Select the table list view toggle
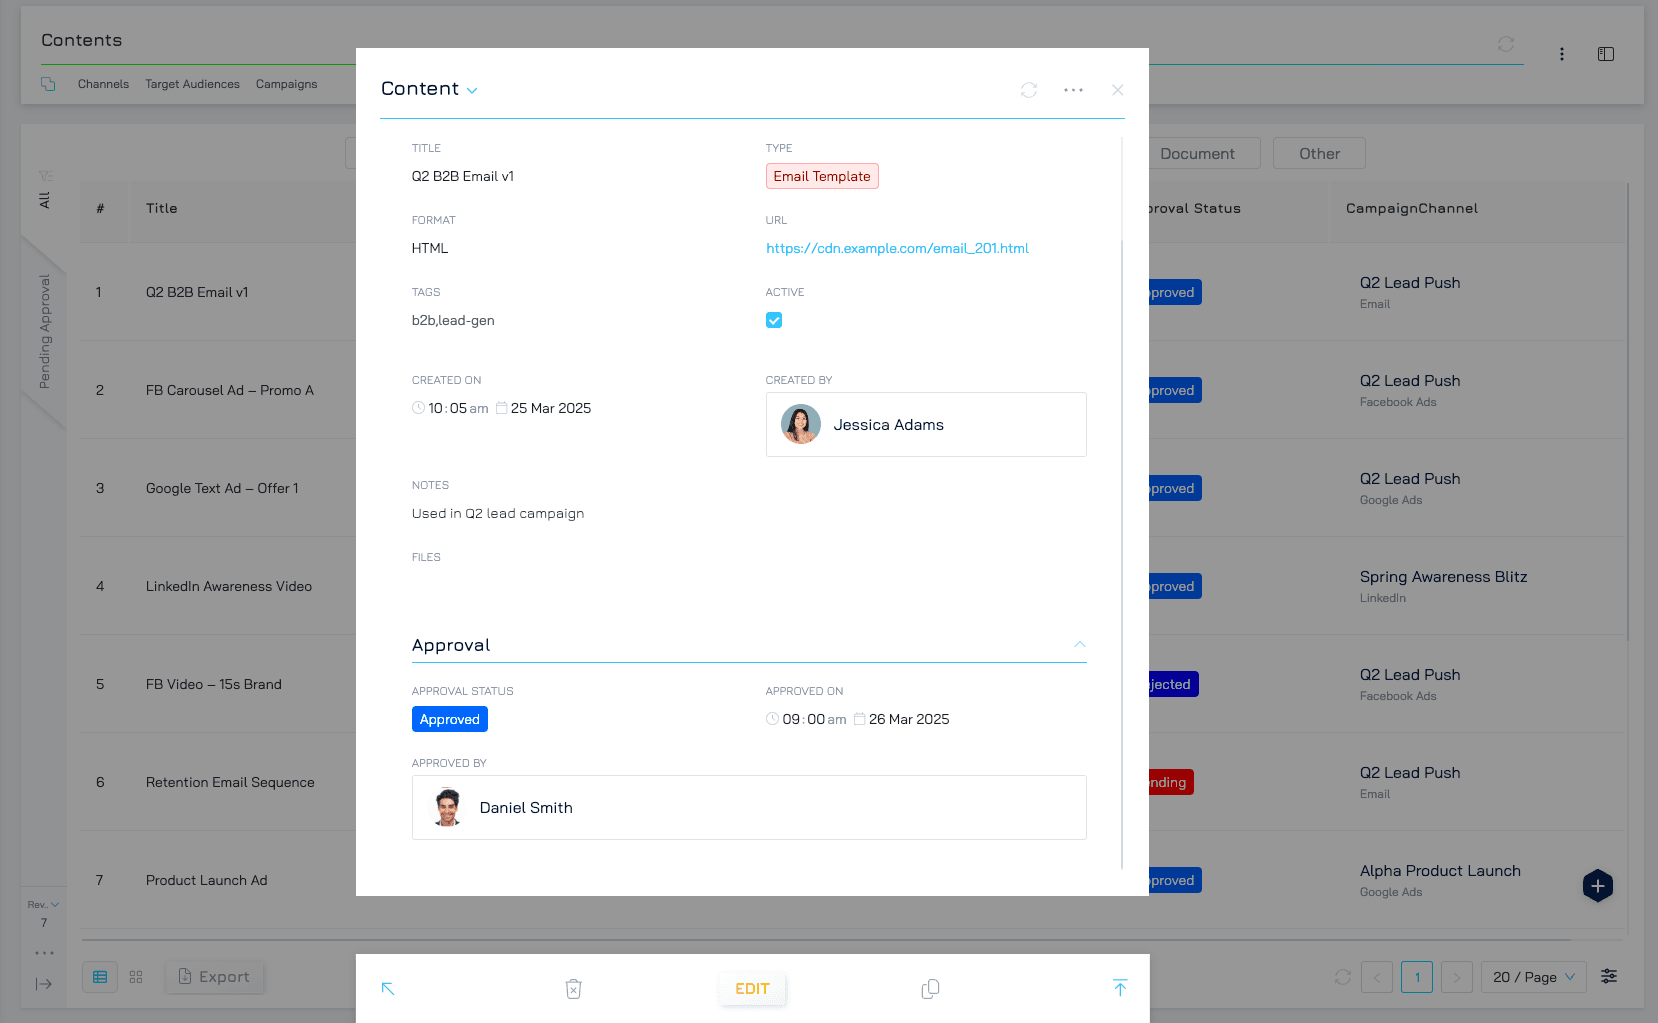Viewport: 1658px width, 1023px height. (100, 977)
